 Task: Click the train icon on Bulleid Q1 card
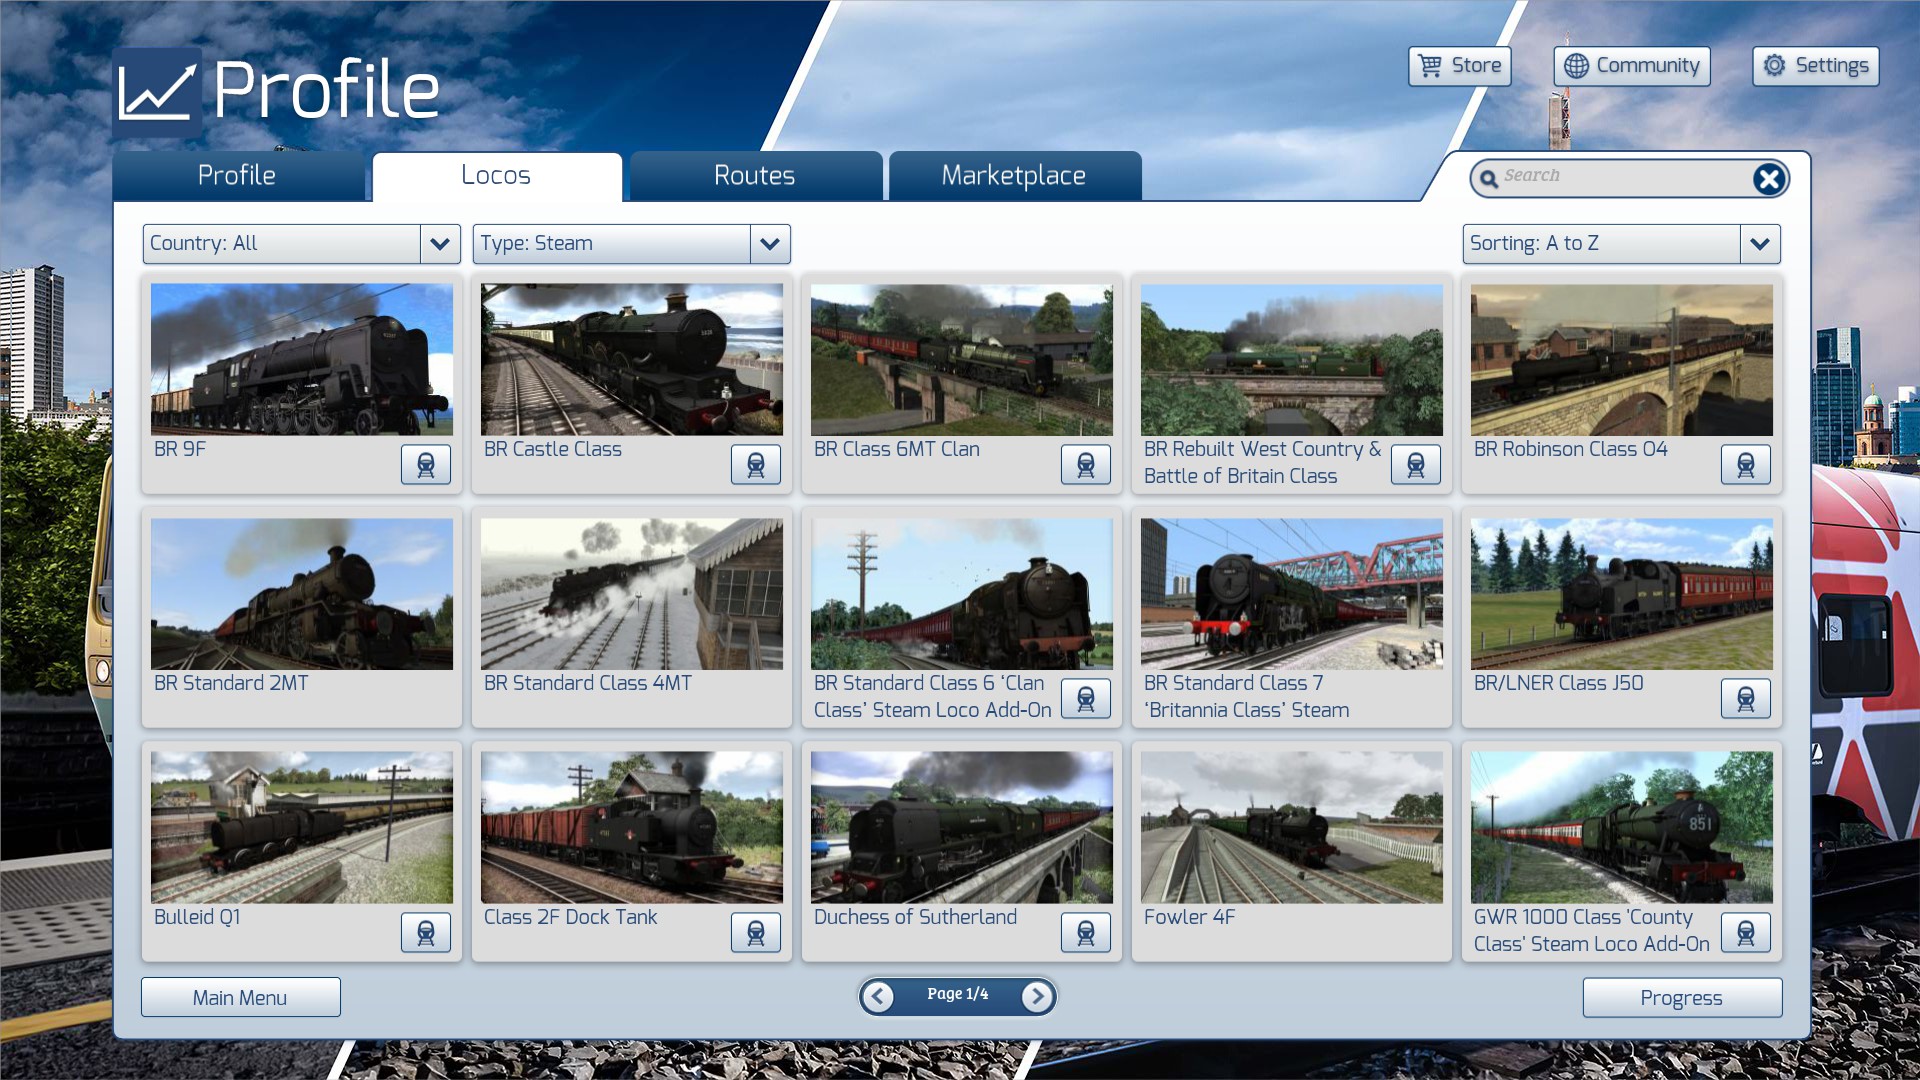pyautogui.click(x=426, y=933)
